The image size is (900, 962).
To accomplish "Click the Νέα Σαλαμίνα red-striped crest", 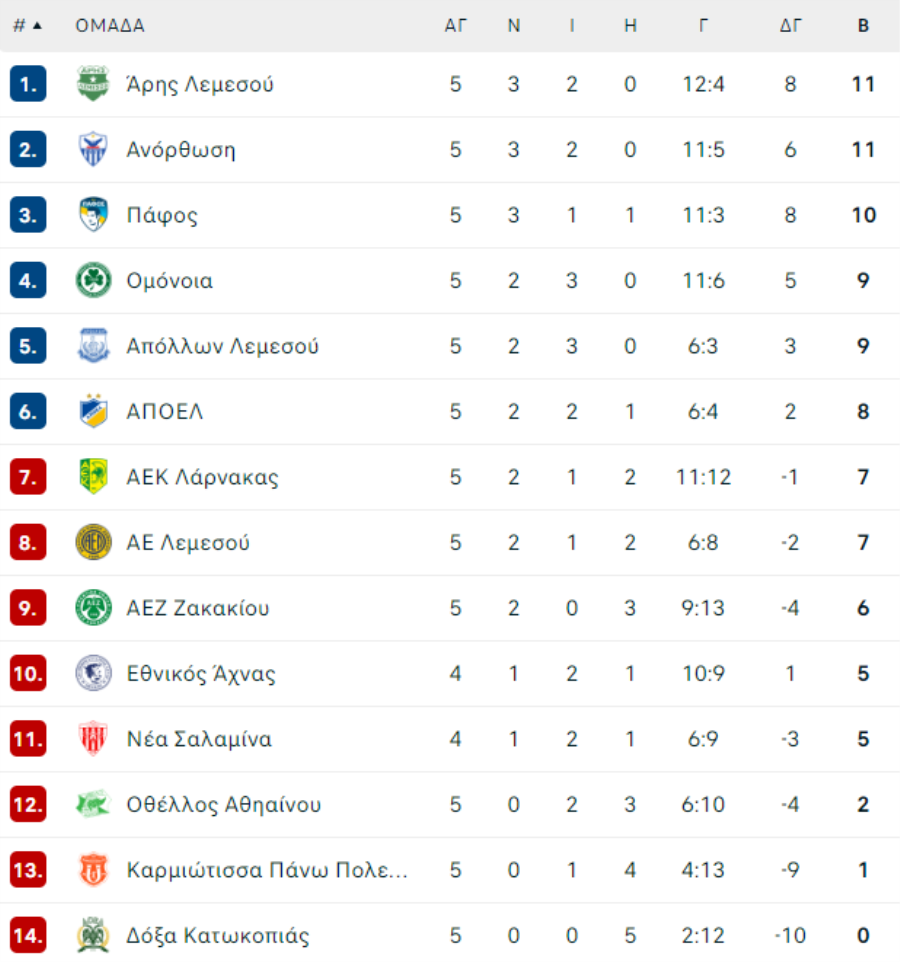I will pos(93,739).
